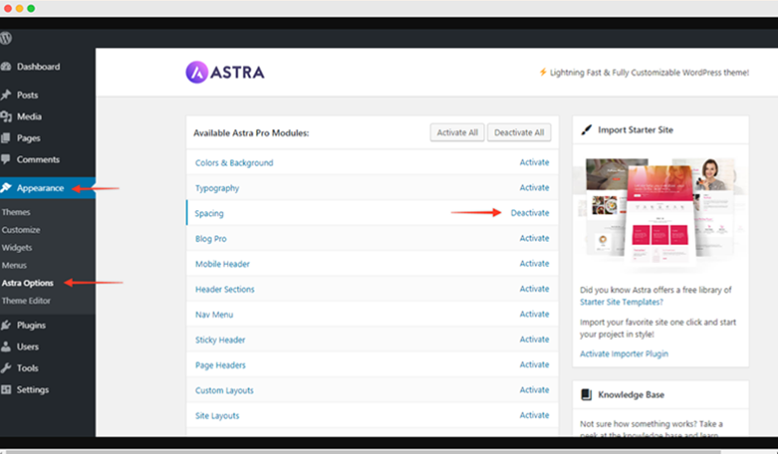Click the Settings sliders icon
The image size is (778, 454).
tap(6, 389)
